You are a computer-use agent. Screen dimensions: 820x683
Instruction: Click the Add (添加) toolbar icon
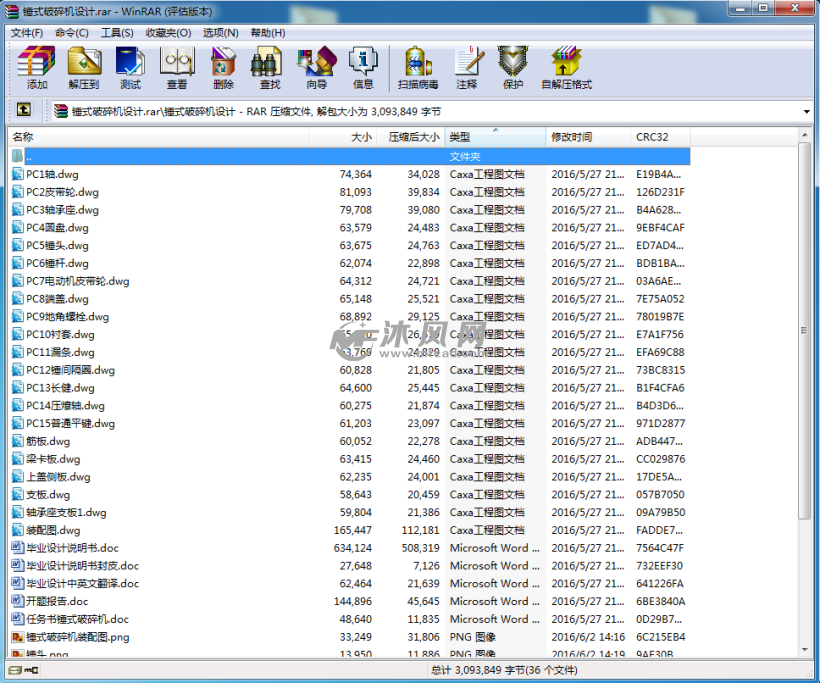click(x=37, y=67)
